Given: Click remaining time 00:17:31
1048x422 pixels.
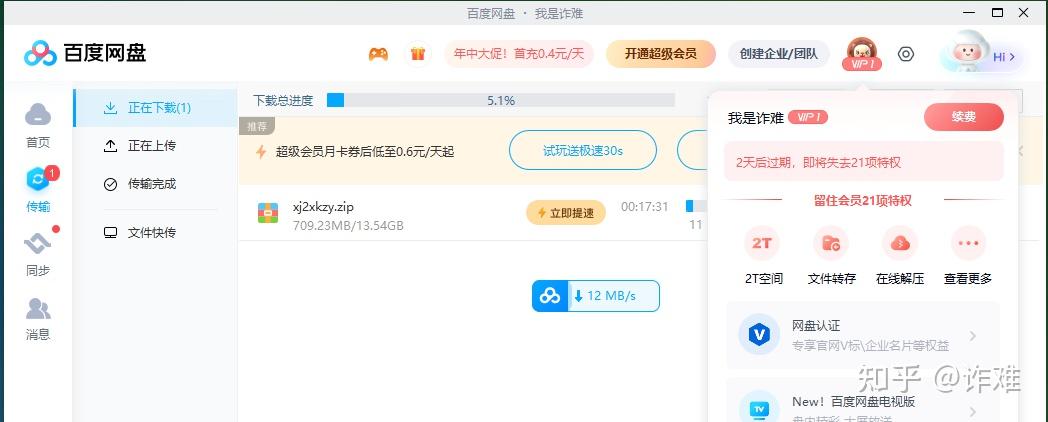Looking at the screenshot, I should coord(644,207).
